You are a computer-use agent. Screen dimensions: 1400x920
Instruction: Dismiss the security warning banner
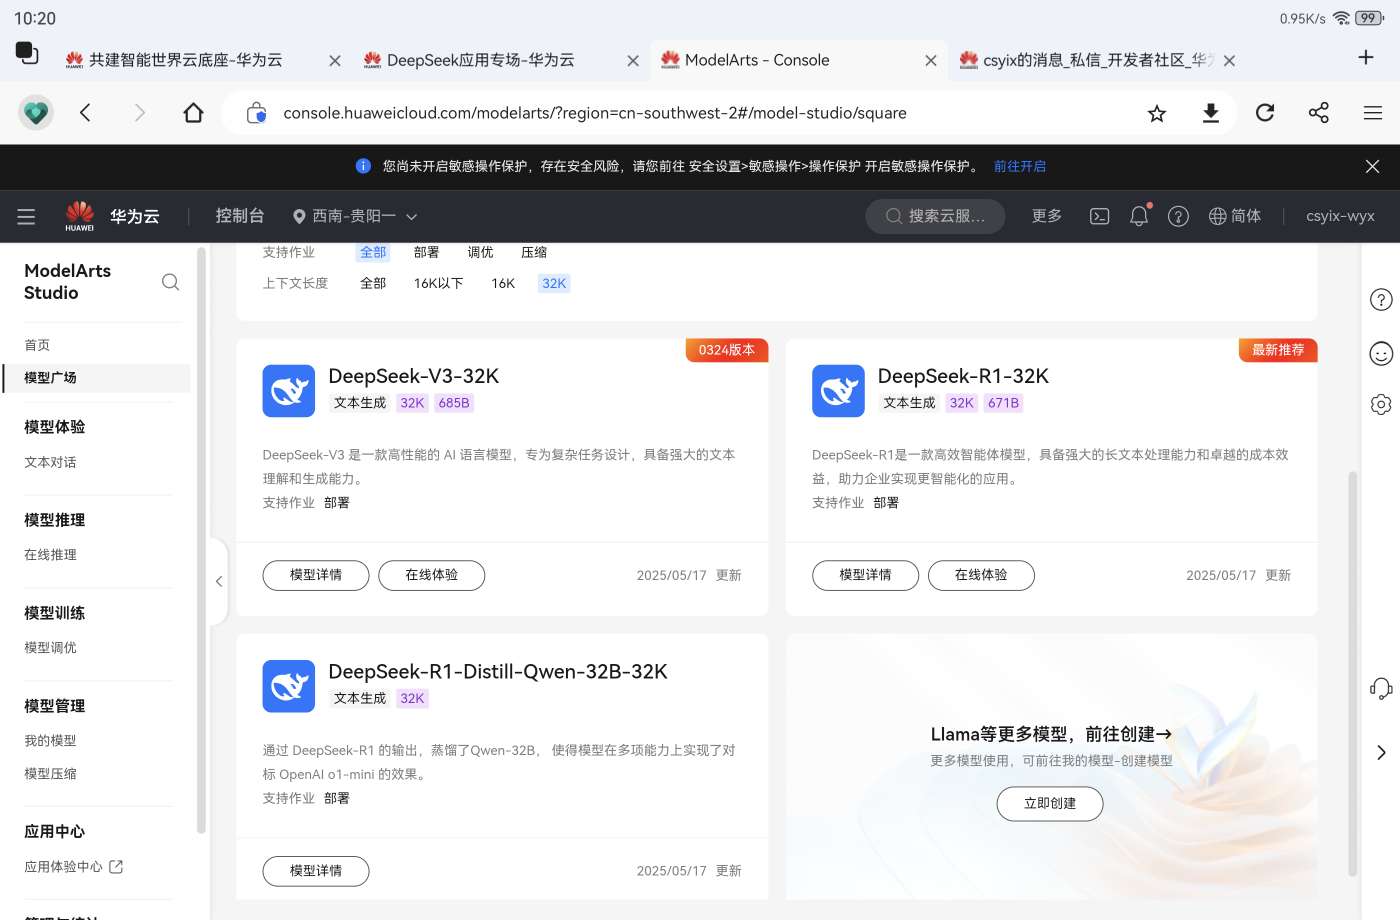click(x=1373, y=167)
